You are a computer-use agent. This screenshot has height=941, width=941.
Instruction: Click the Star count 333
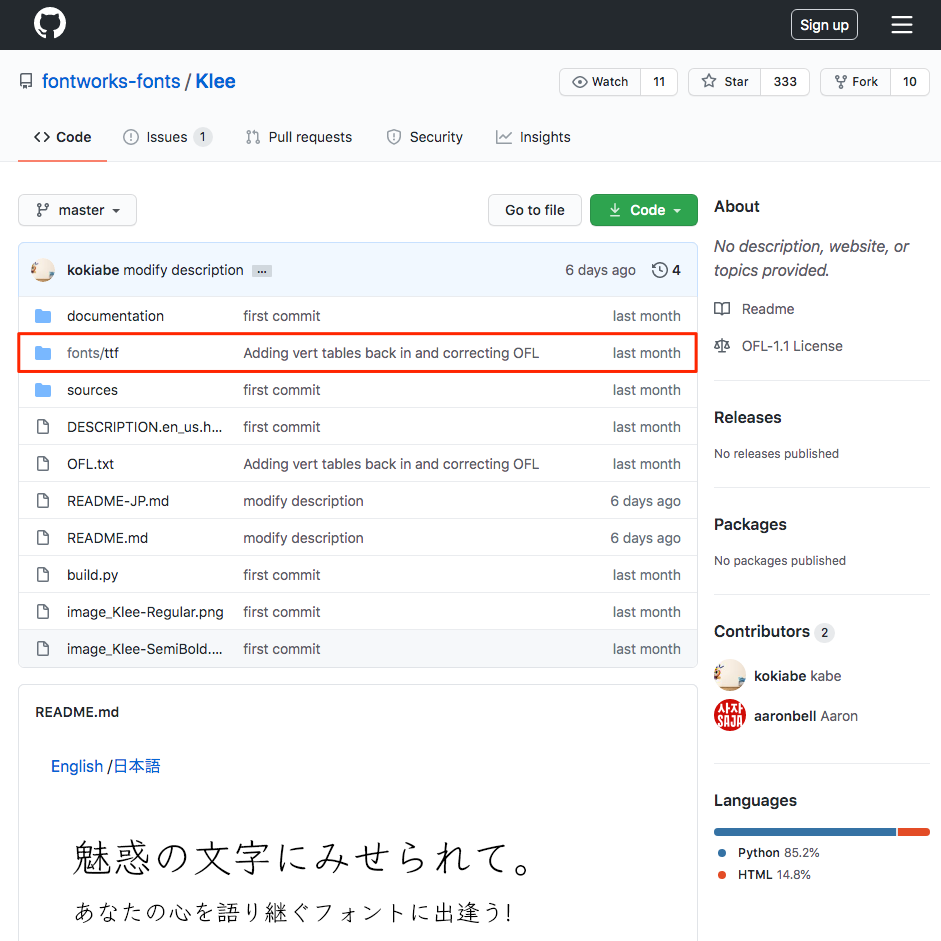(x=785, y=82)
